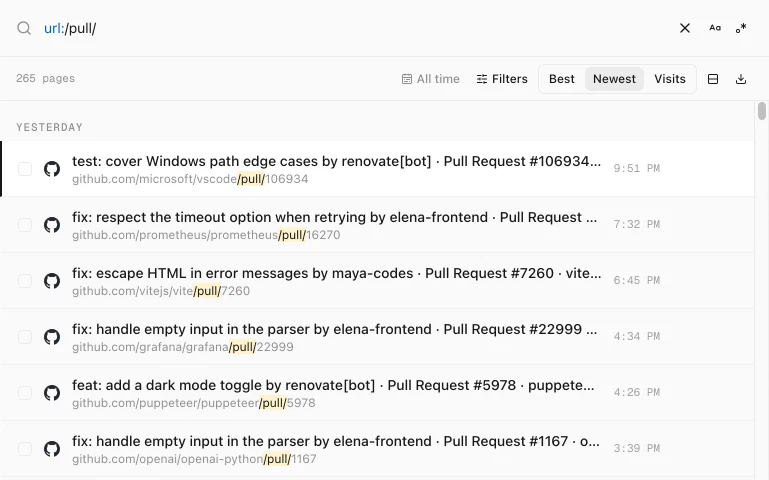Open 'feat: add a dark mode toggle' result
This screenshot has height=480, width=769.
point(333,385)
